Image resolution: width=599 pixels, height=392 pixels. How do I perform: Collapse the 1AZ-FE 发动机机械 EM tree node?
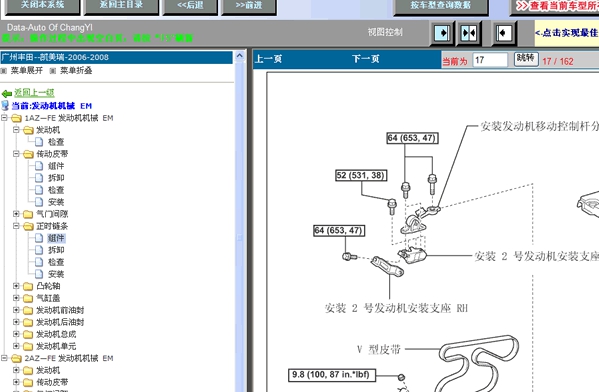click(x=5, y=118)
